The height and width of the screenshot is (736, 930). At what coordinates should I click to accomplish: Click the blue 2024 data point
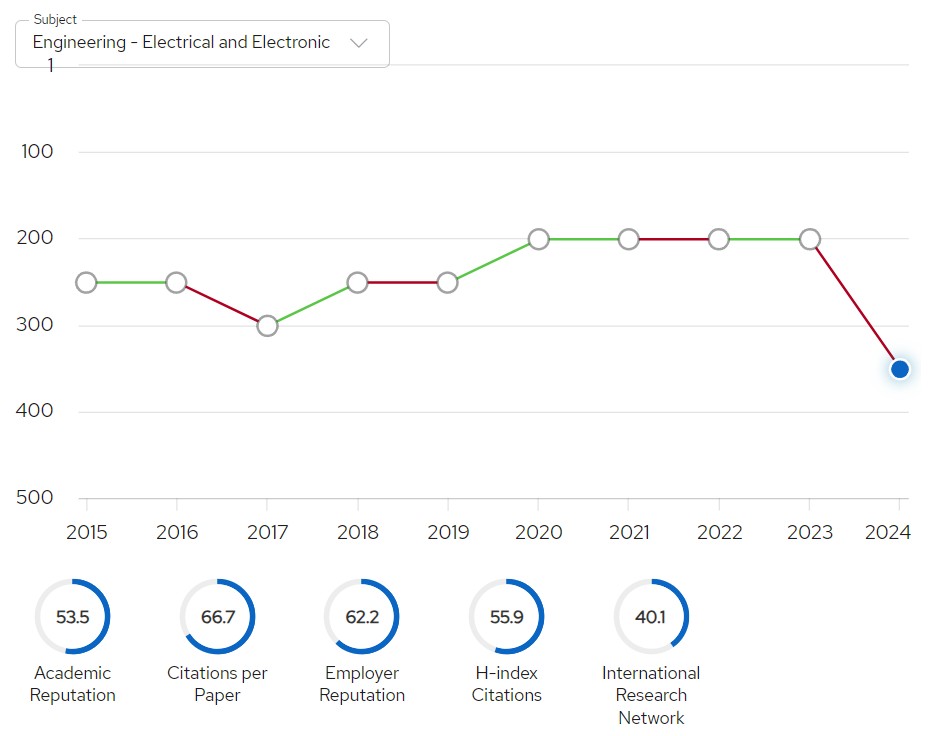click(x=900, y=369)
